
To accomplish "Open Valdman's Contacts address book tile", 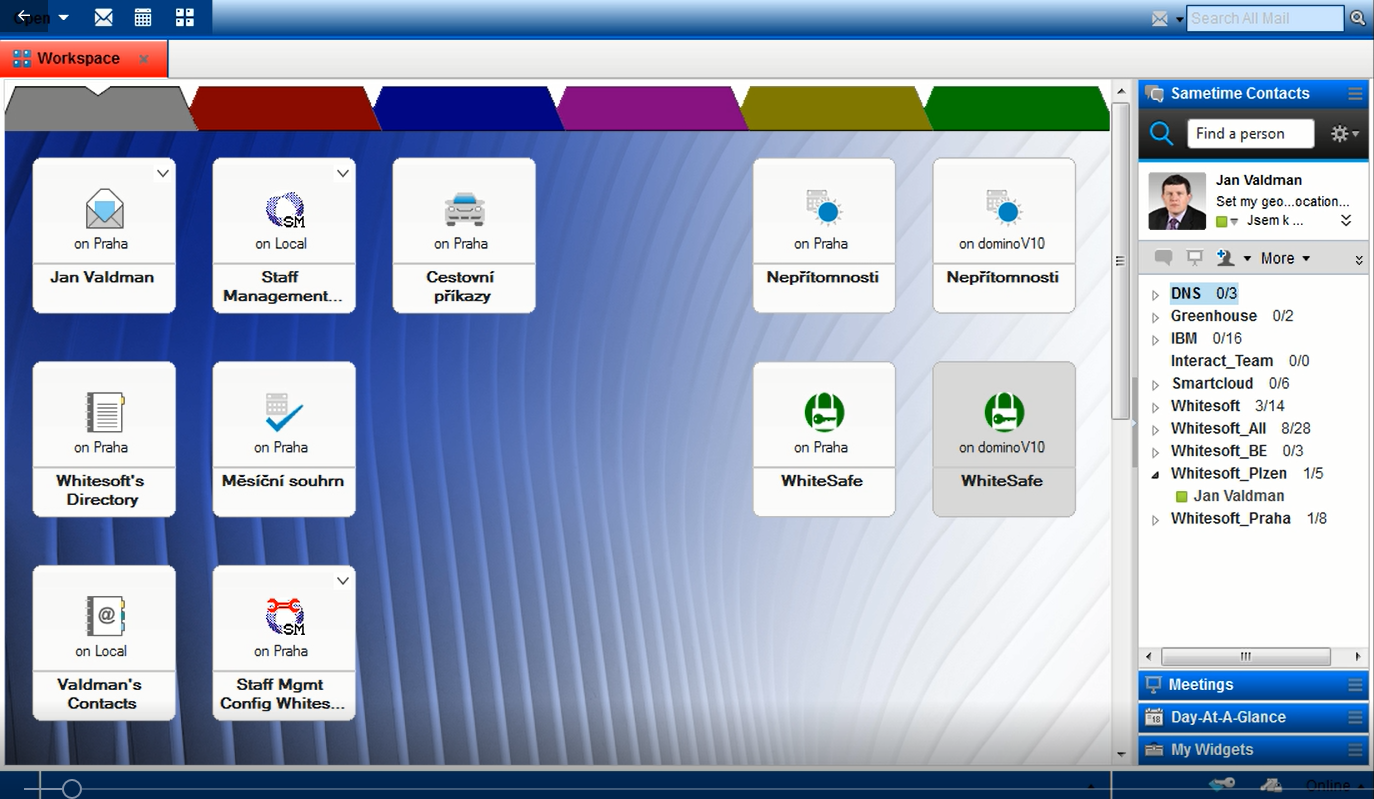I will tap(104, 642).
